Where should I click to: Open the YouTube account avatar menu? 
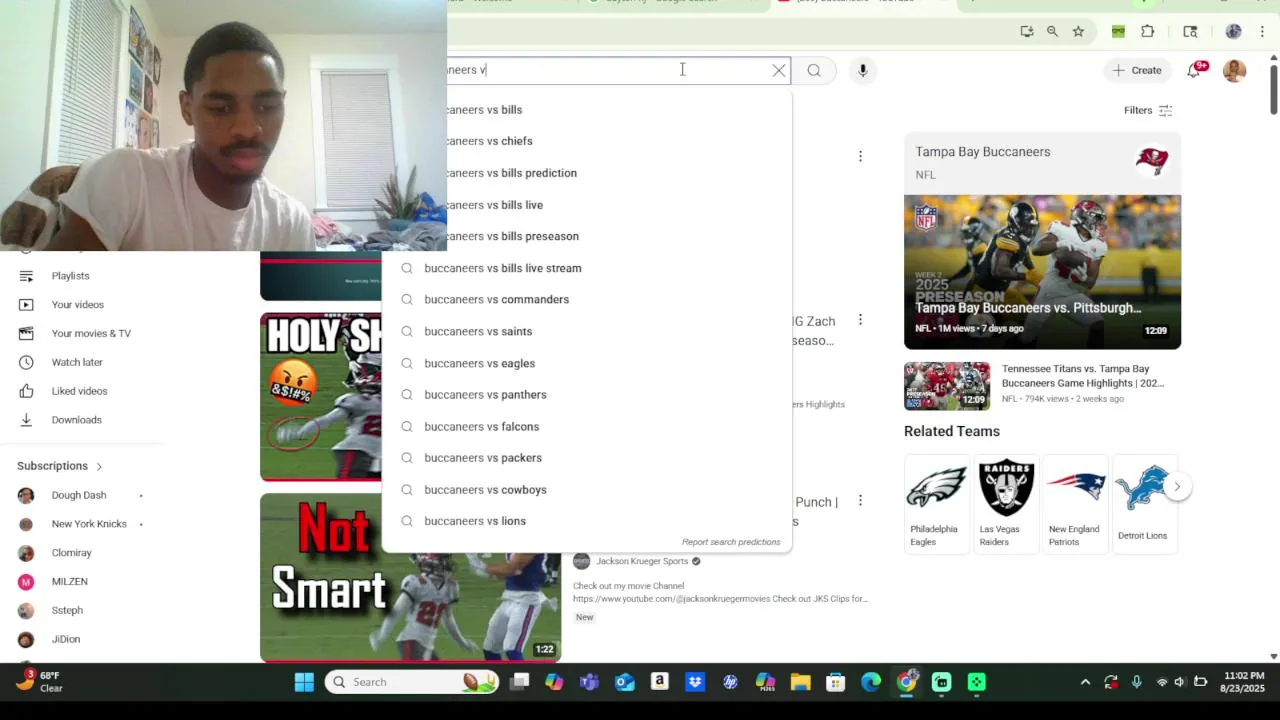(1235, 70)
